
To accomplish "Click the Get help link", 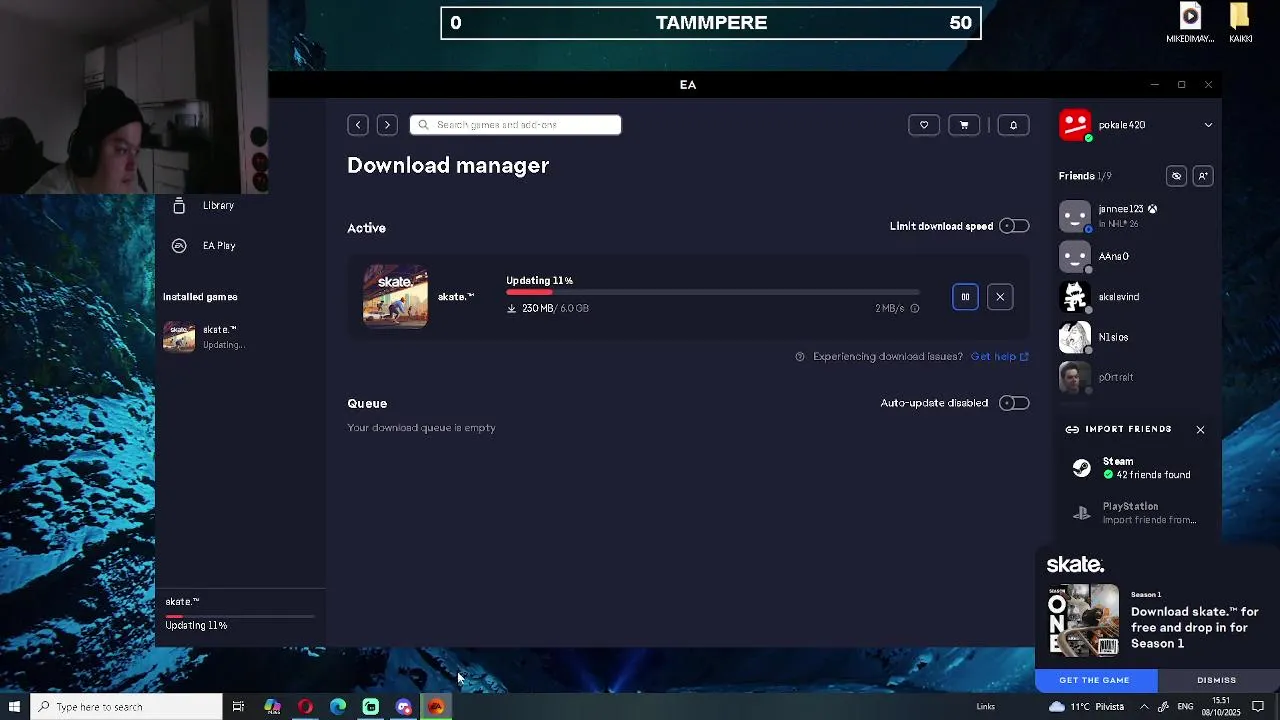I will pos(999,357).
